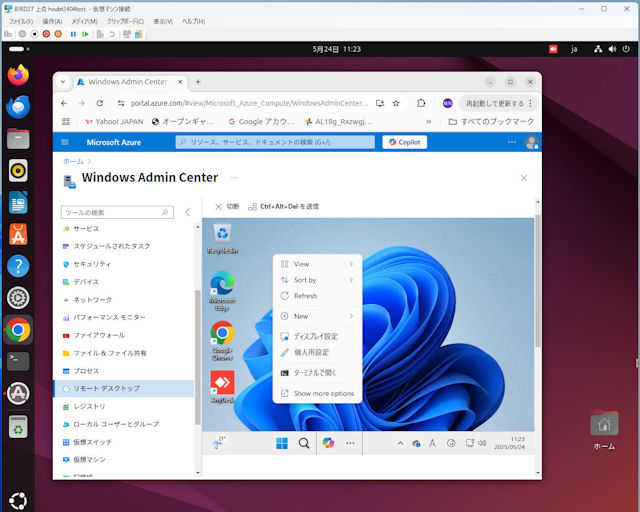Open the 操作(A) menu in the VM window
This screenshot has height=512, width=640.
(52, 21)
